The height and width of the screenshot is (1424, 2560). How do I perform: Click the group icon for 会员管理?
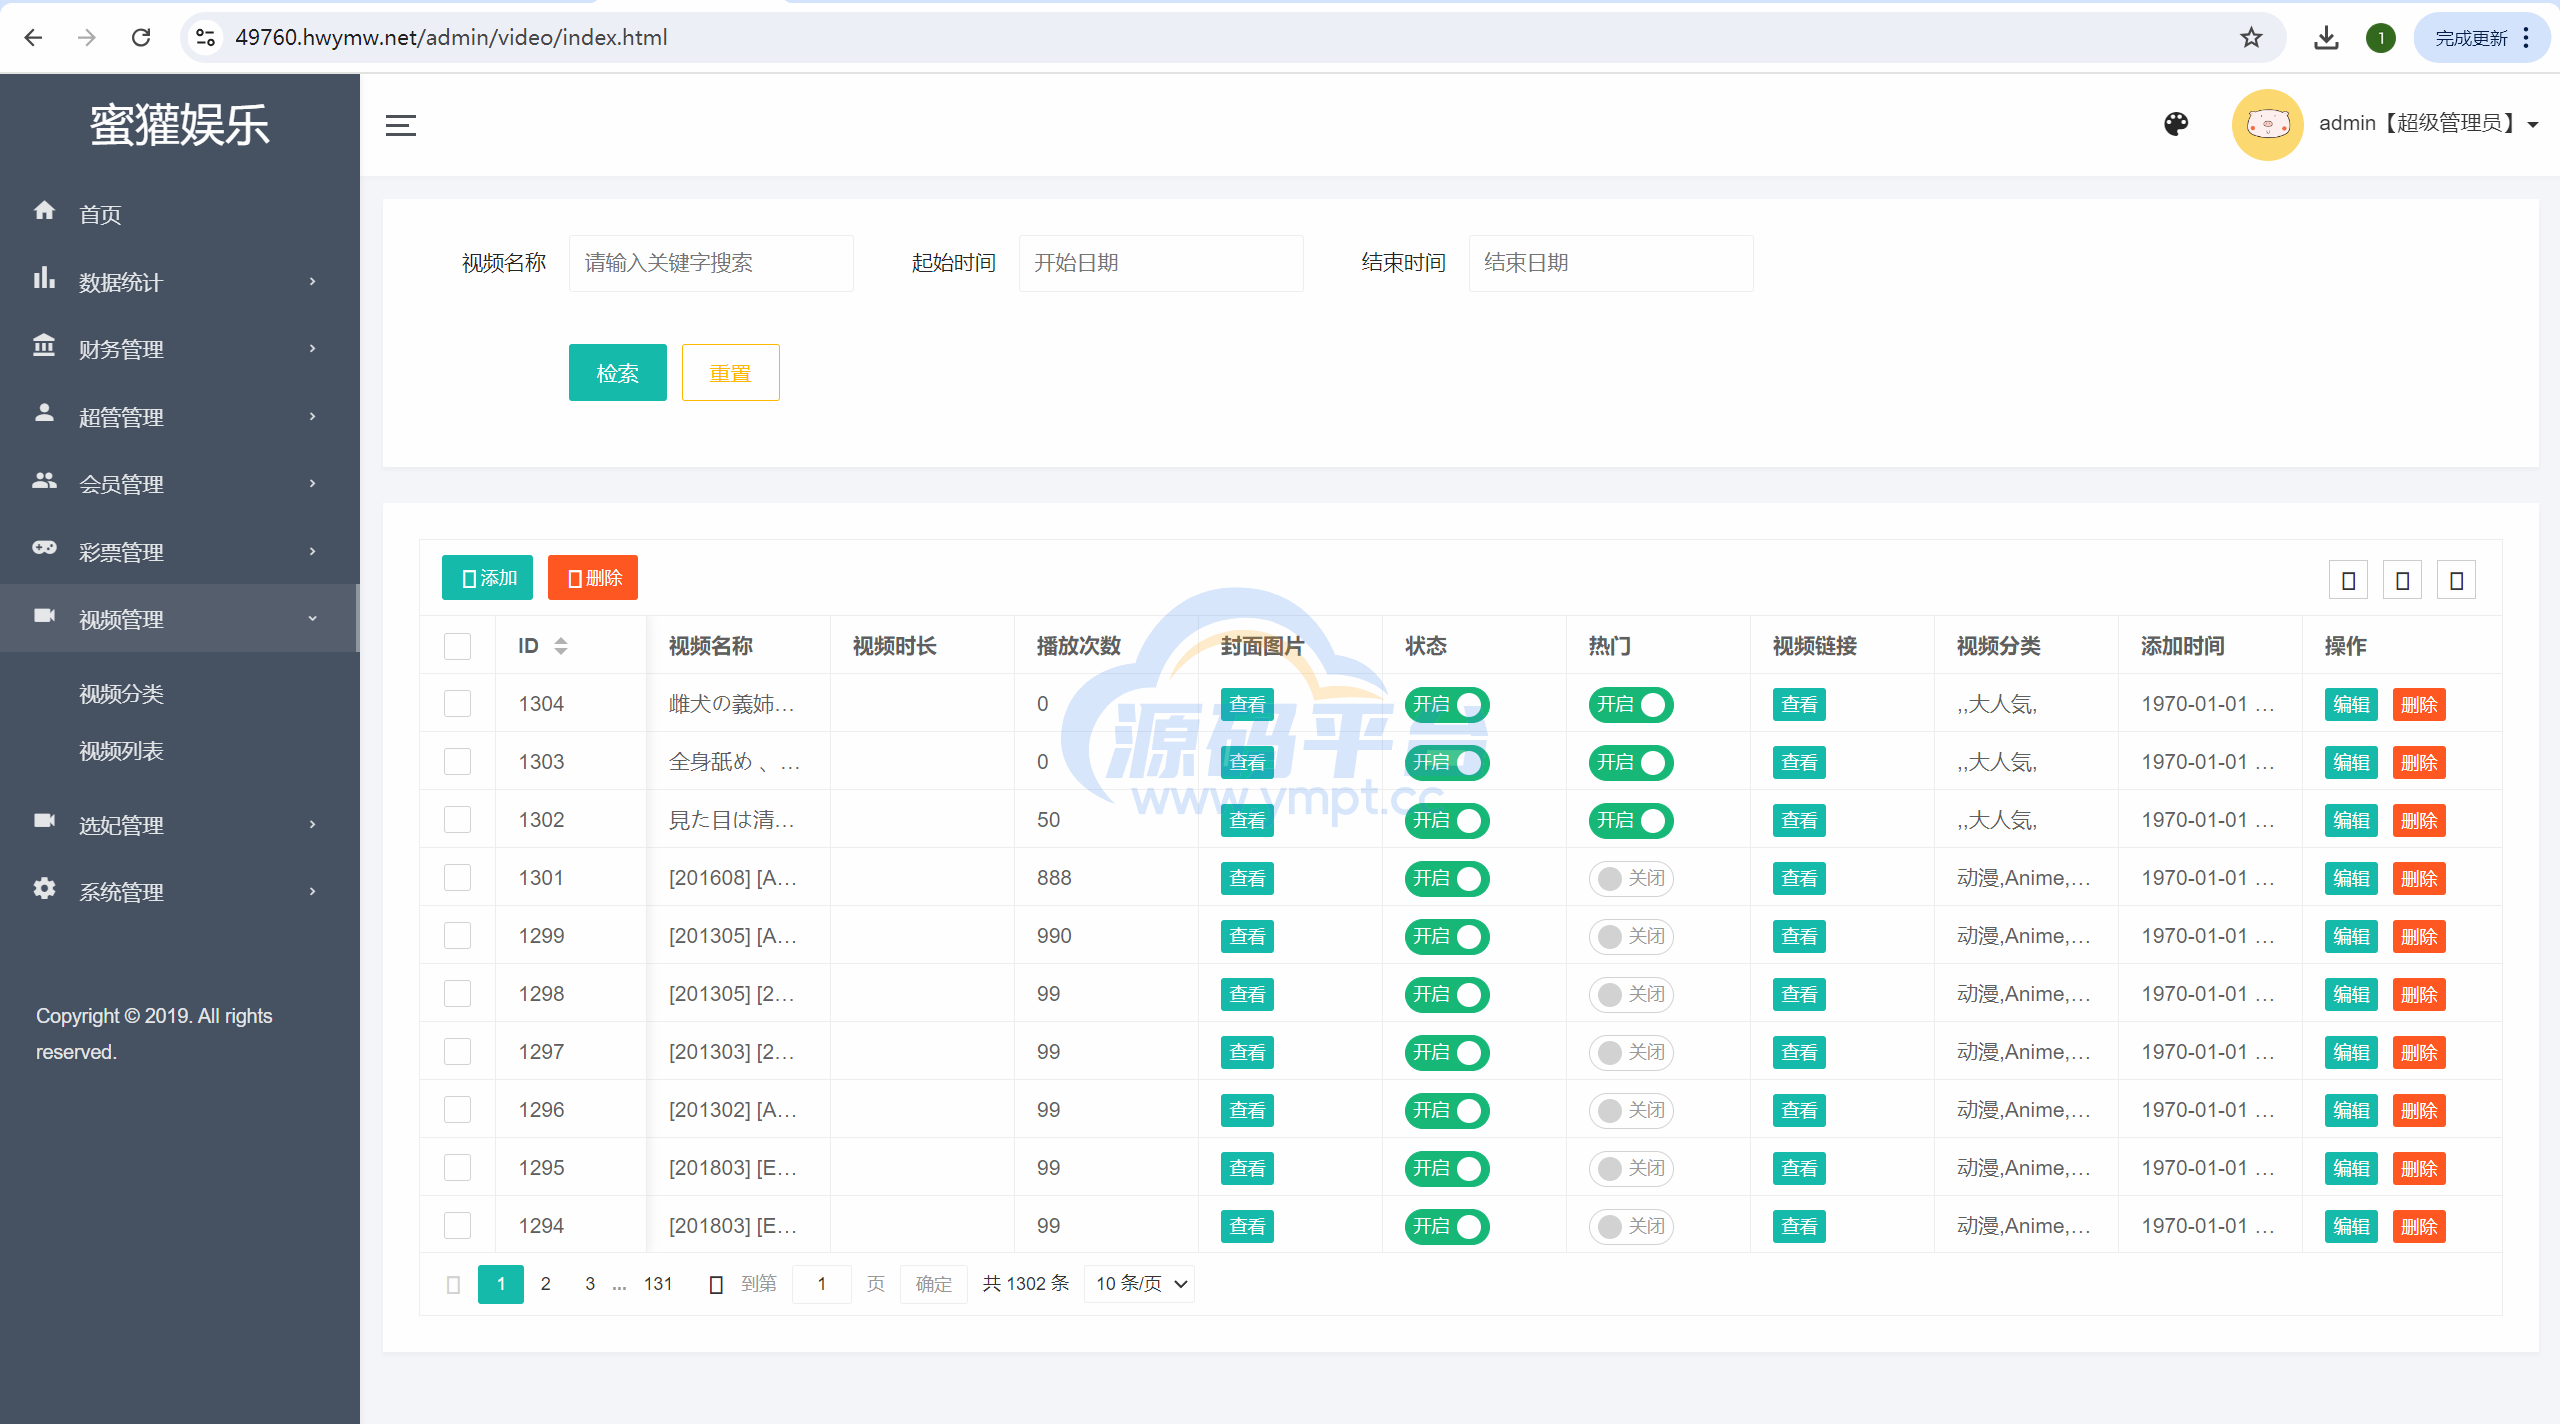click(44, 480)
